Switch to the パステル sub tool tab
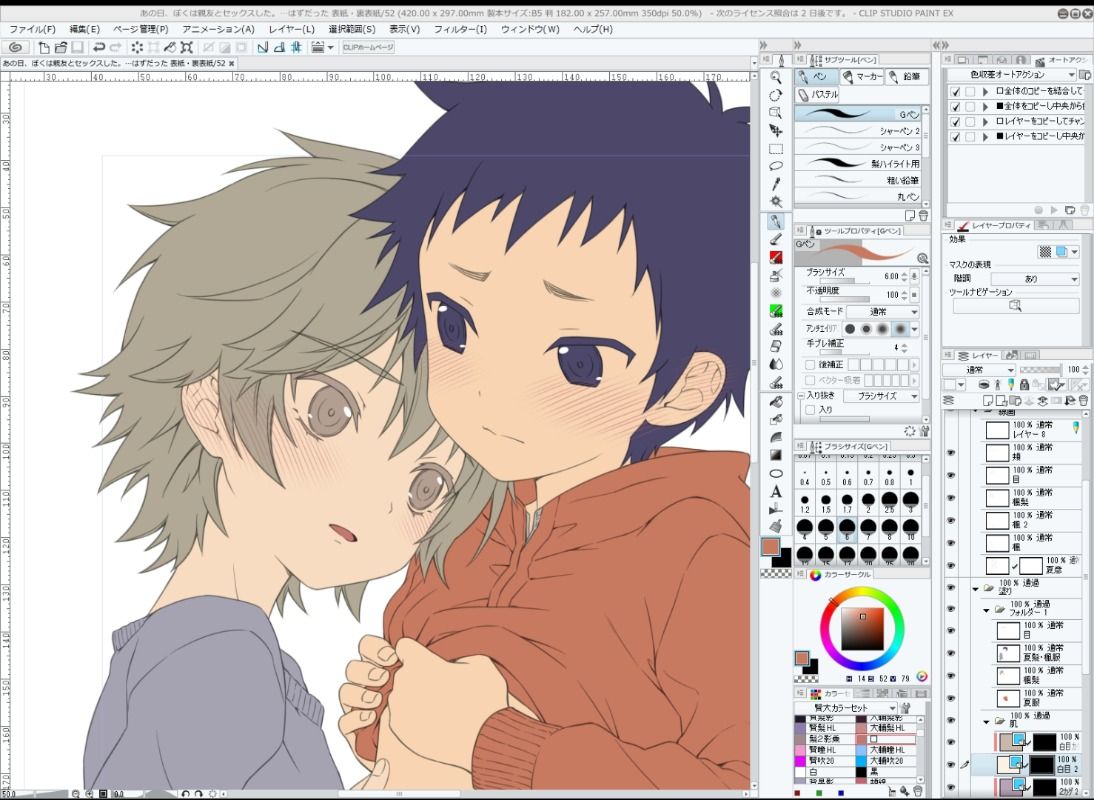Viewport: 1094px width, 800px height. (x=818, y=94)
